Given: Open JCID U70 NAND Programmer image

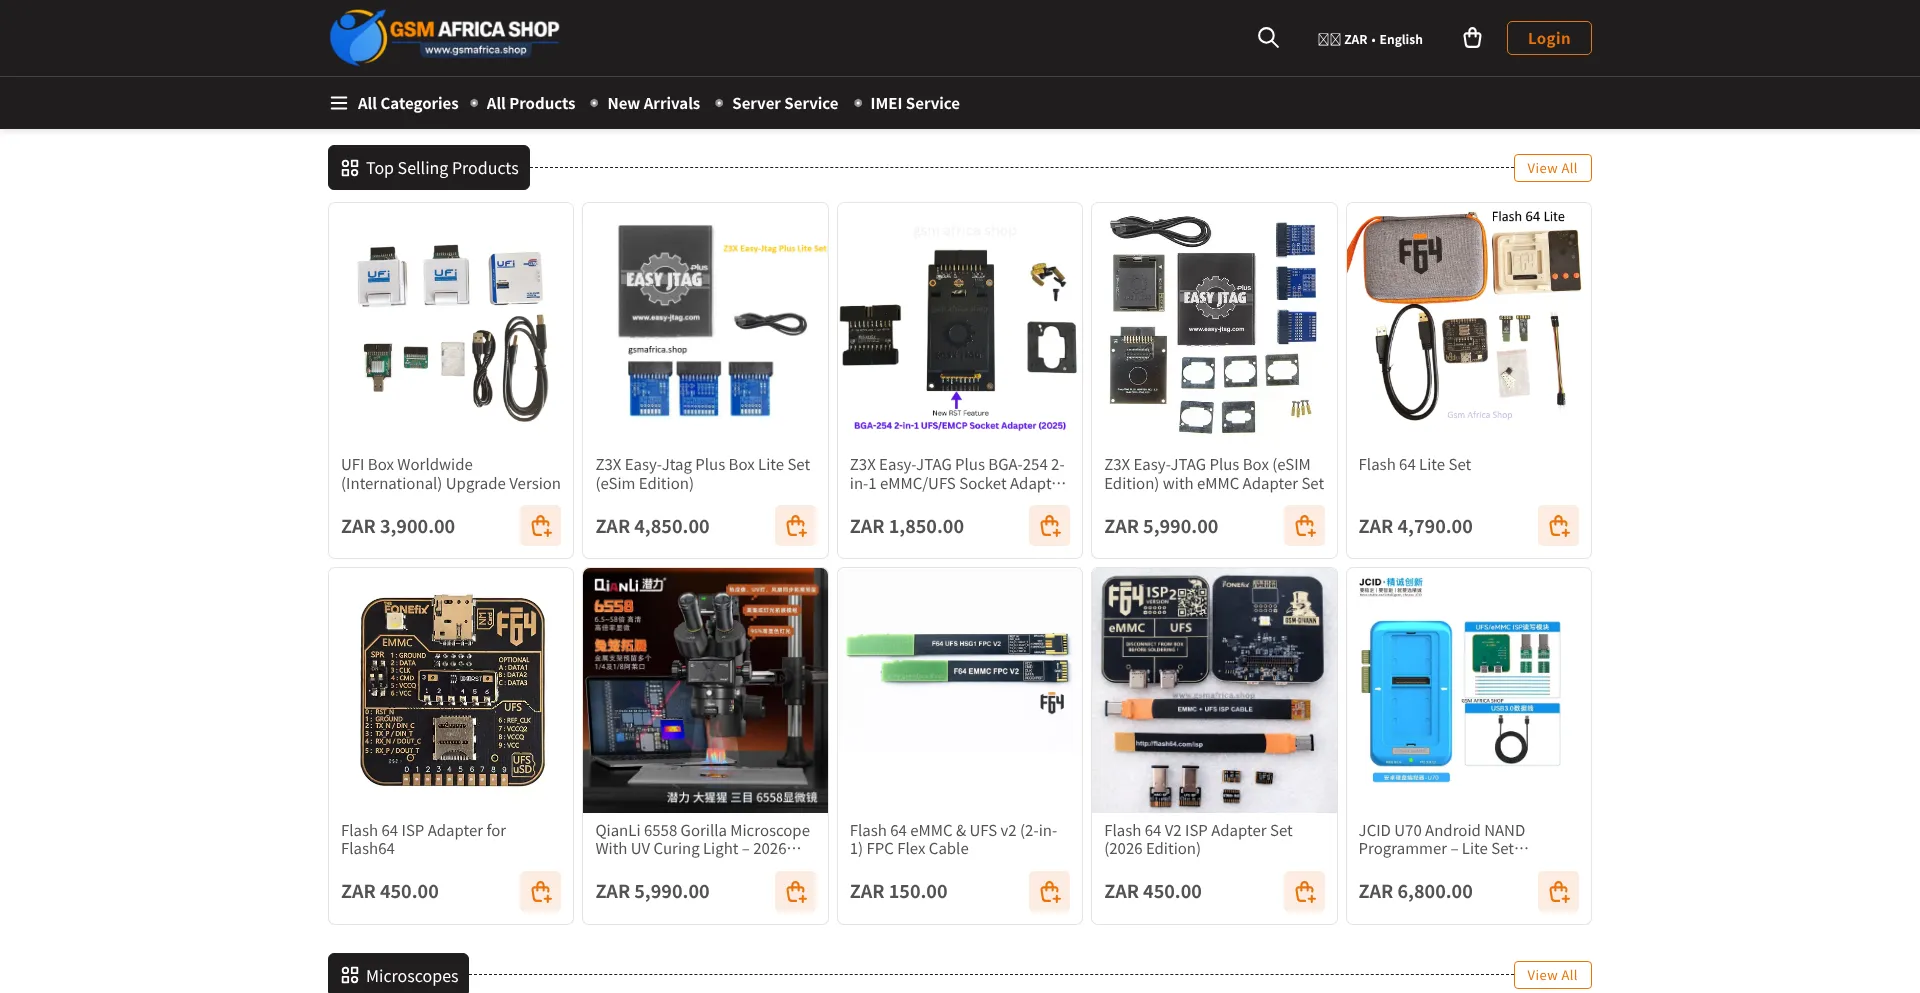Looking at the screenshot, I should 1469,690.
